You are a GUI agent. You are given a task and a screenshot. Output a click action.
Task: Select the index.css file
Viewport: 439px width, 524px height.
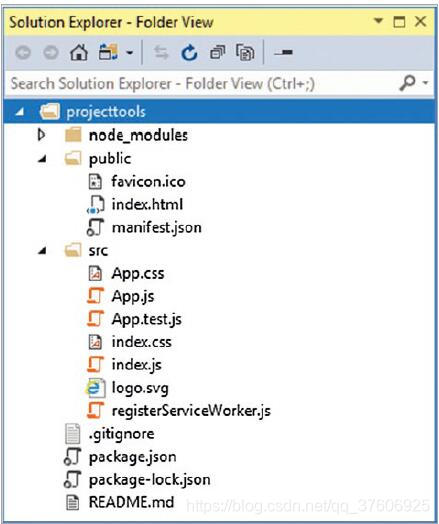click(x=142, y=342)
